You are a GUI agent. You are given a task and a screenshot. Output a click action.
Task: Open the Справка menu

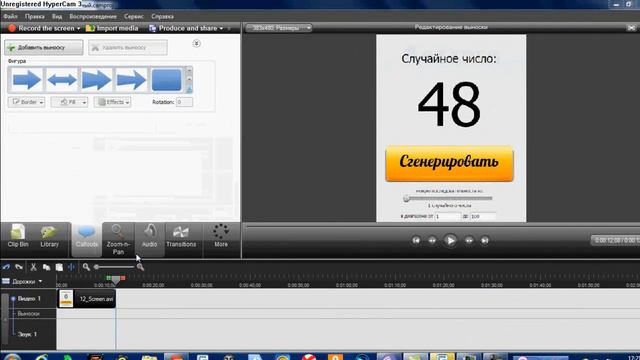(162, 17)
